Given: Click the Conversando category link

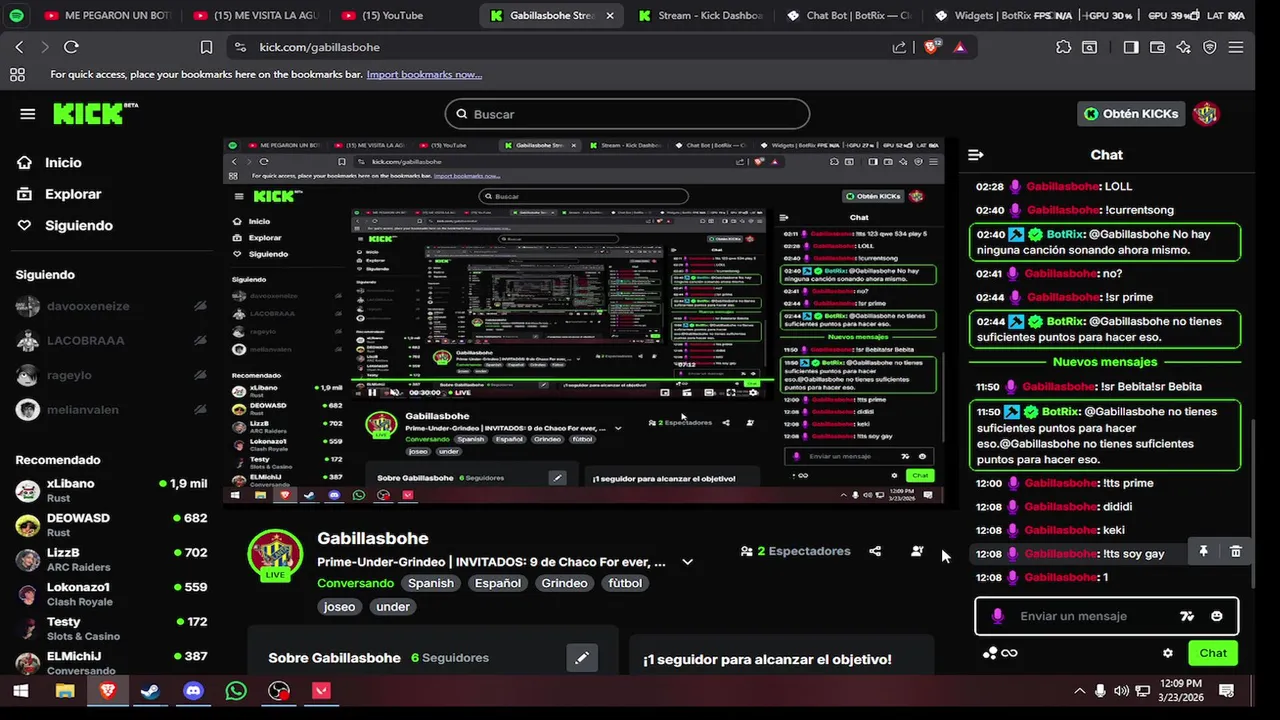Looking at the screenshot, I should tap(355, 583).
